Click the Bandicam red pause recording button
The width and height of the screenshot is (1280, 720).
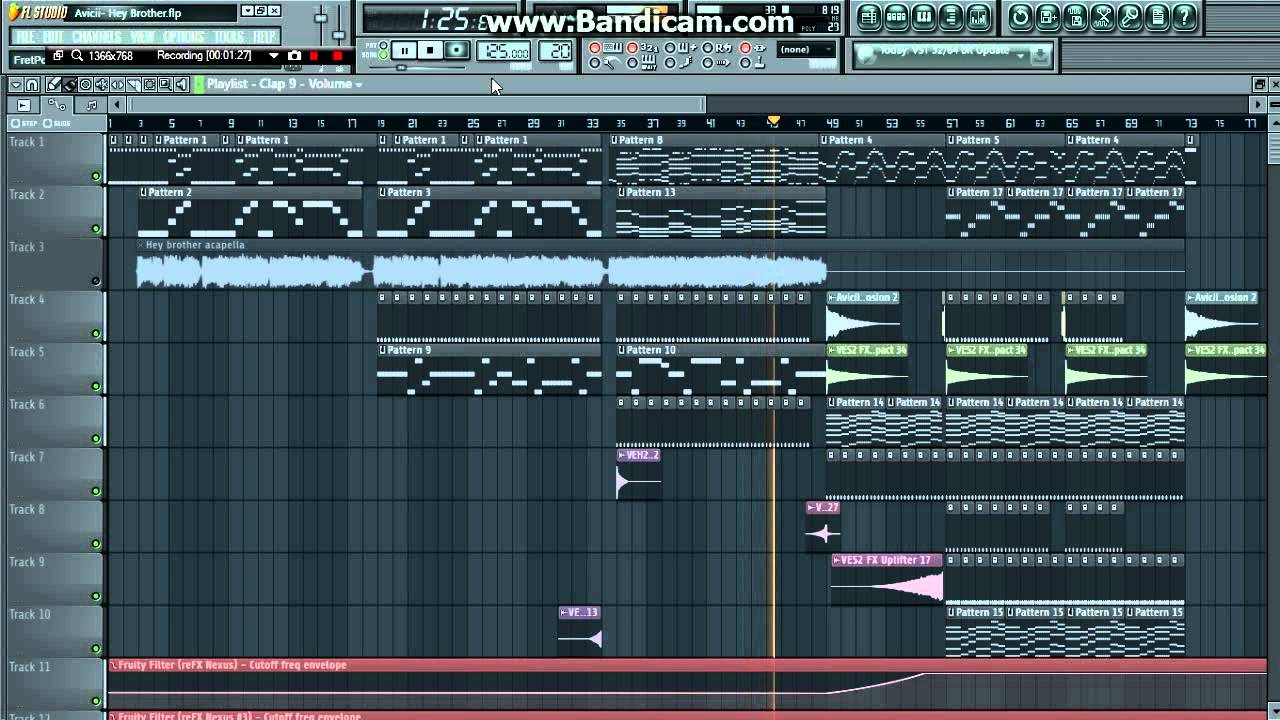(314, 56)
